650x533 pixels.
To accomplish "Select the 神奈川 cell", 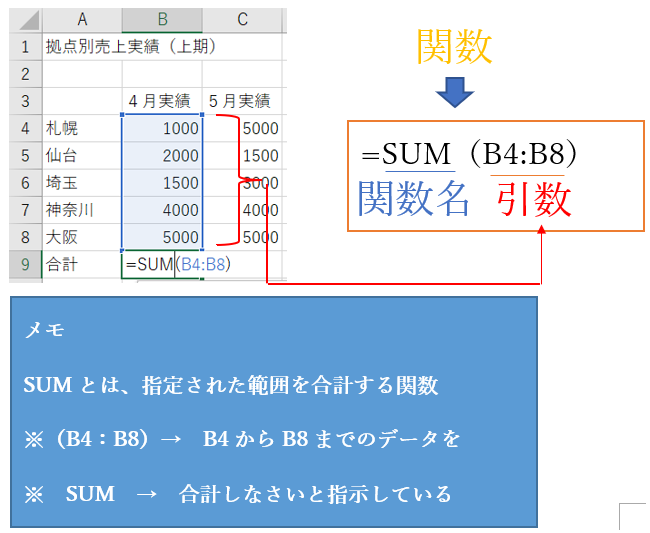I will tap(81, 210).
